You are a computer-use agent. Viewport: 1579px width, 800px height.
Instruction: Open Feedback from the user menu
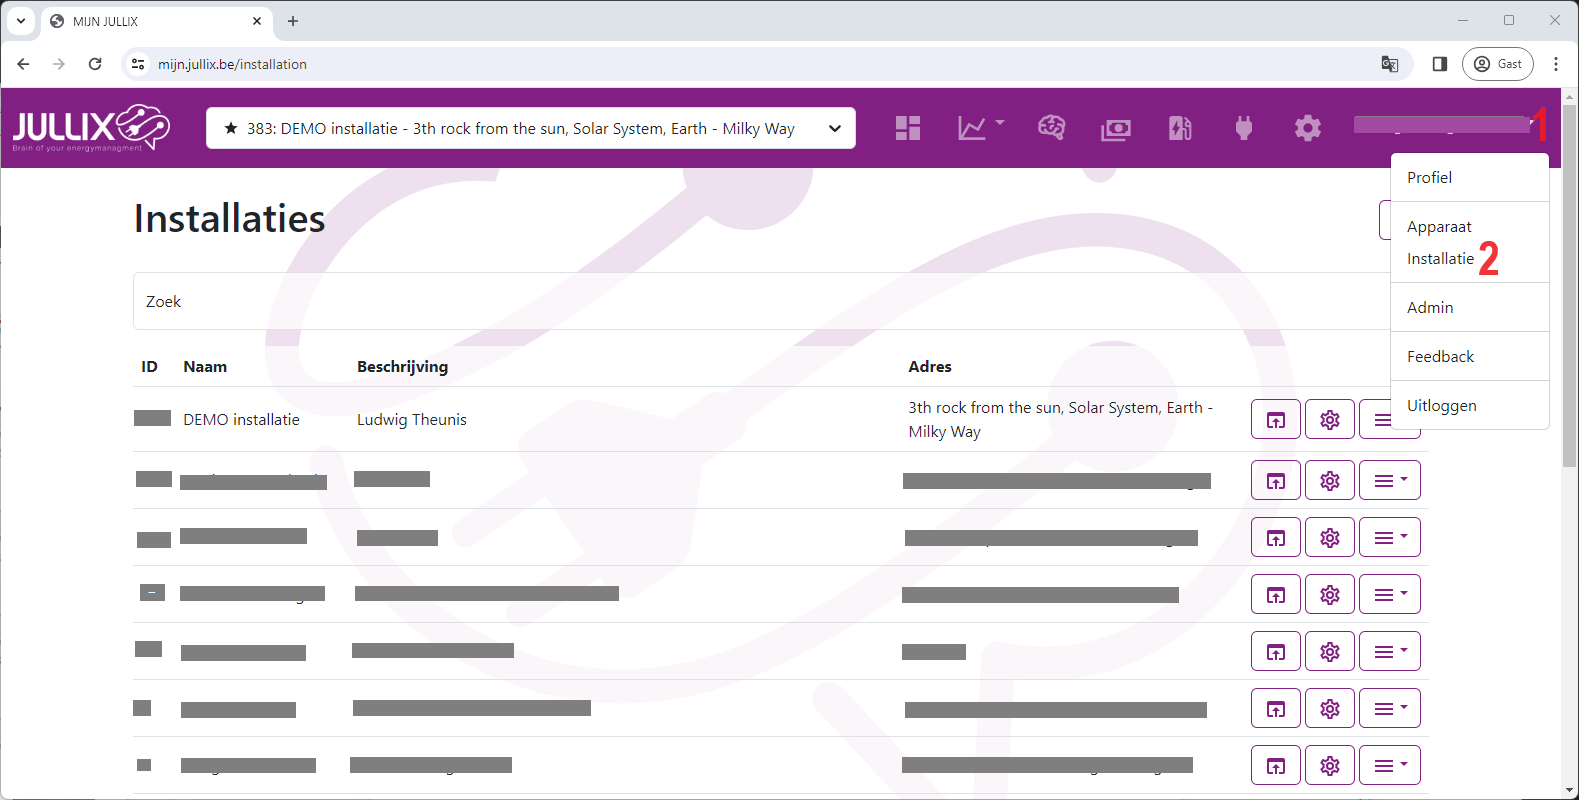[1440, 357]
